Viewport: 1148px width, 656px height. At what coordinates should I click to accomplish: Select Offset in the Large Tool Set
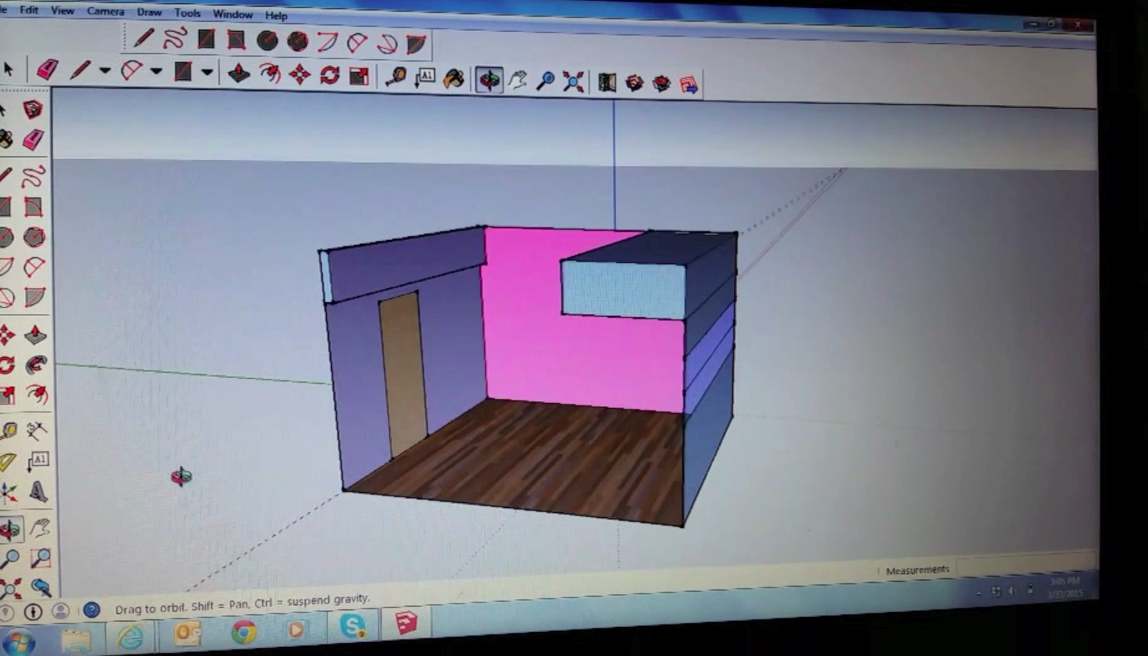pyautogui.click(x=37, y=395)
